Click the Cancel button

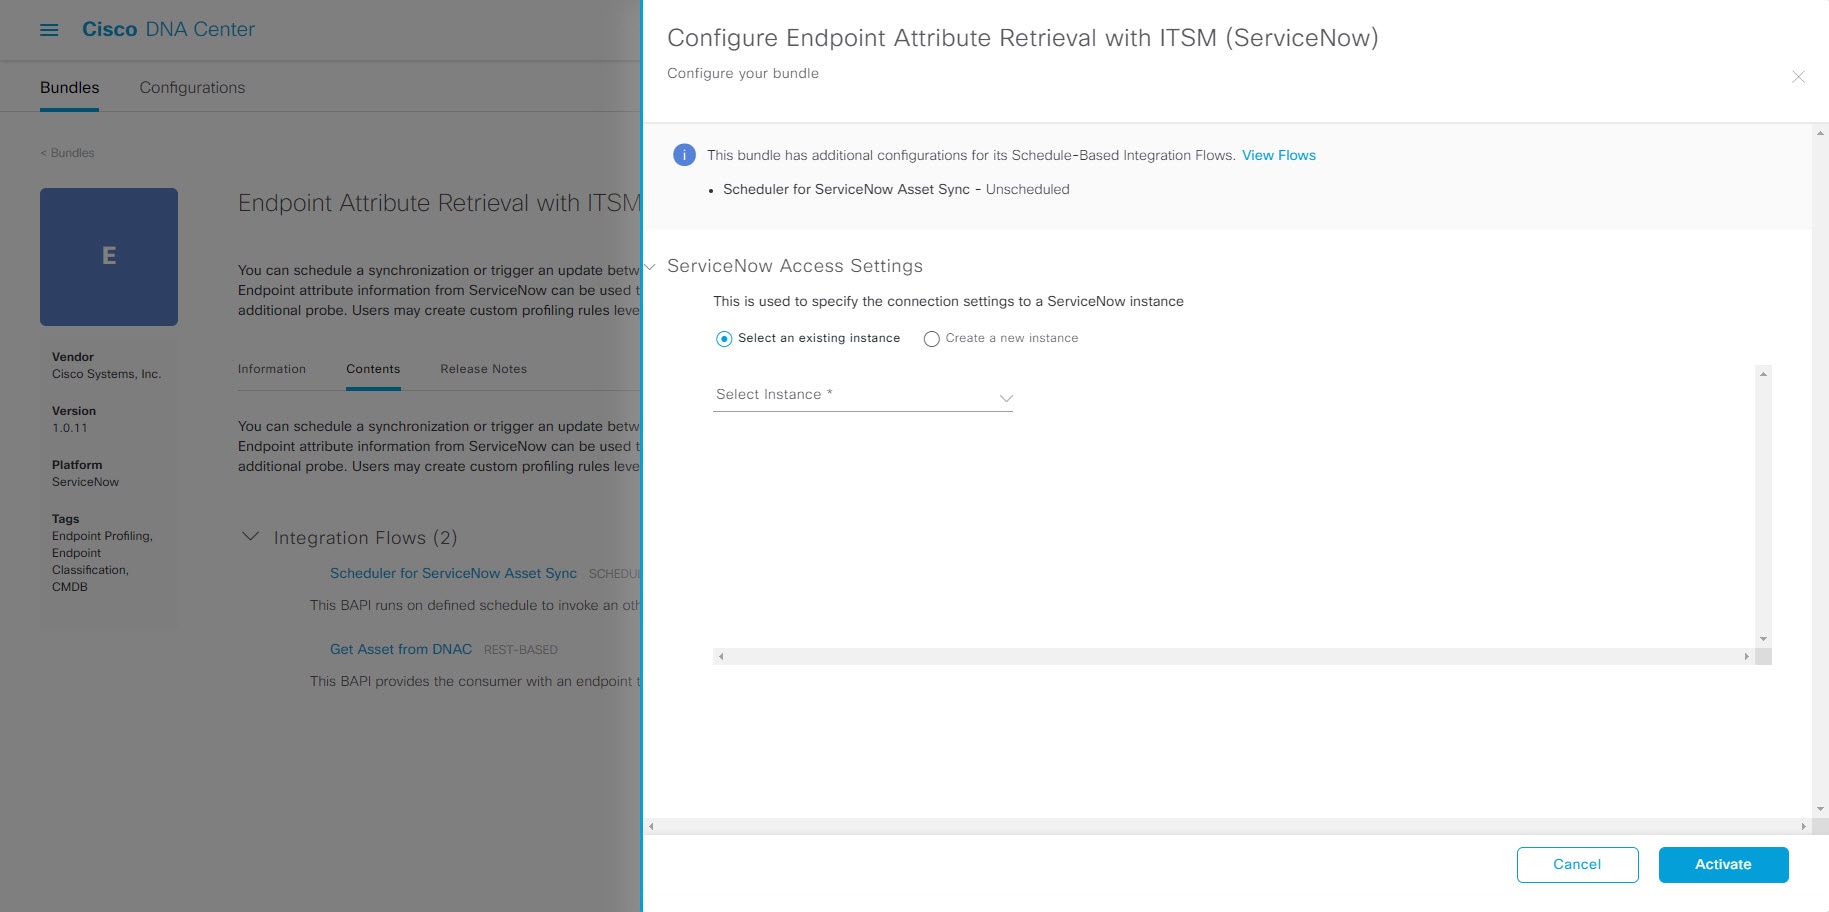point(1577,865)
